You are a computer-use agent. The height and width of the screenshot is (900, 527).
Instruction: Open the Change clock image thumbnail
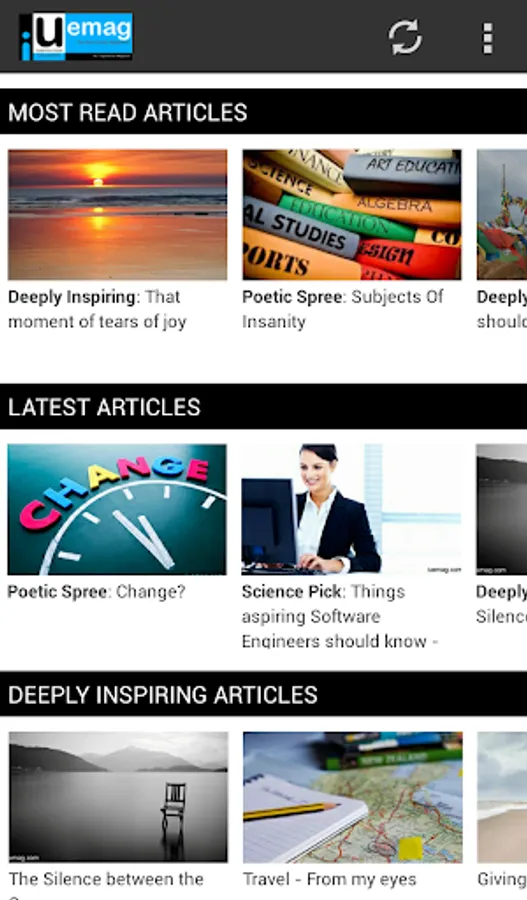pos(117,510)
